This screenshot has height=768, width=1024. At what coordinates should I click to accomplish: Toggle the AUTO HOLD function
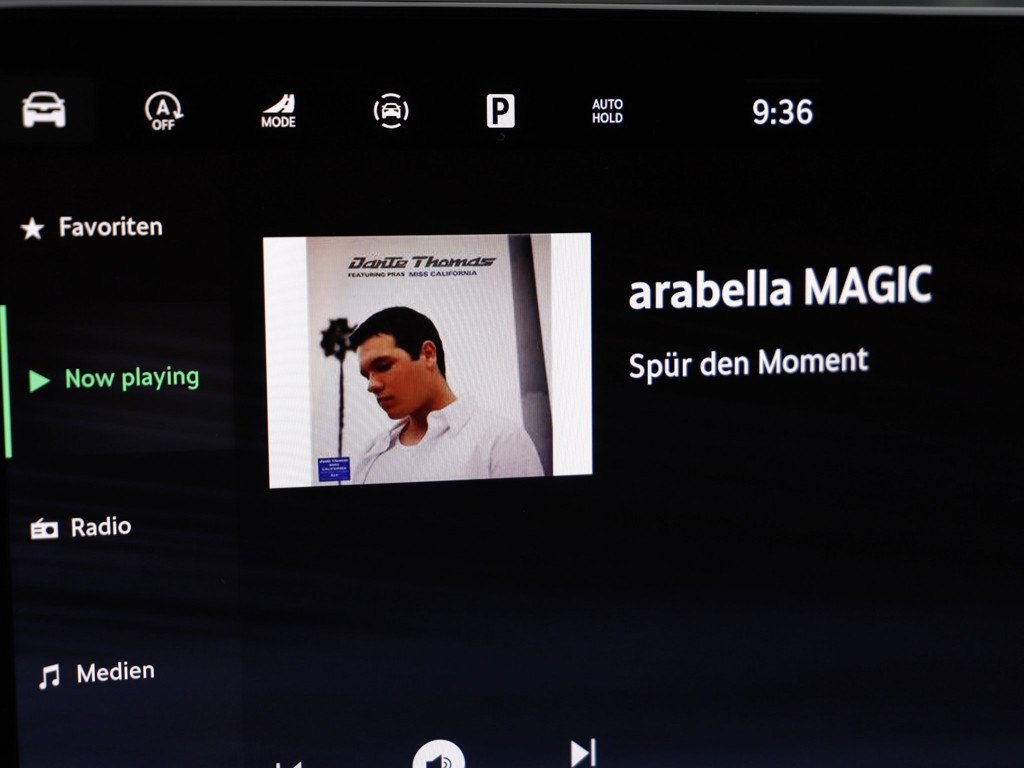click(607, 111)
